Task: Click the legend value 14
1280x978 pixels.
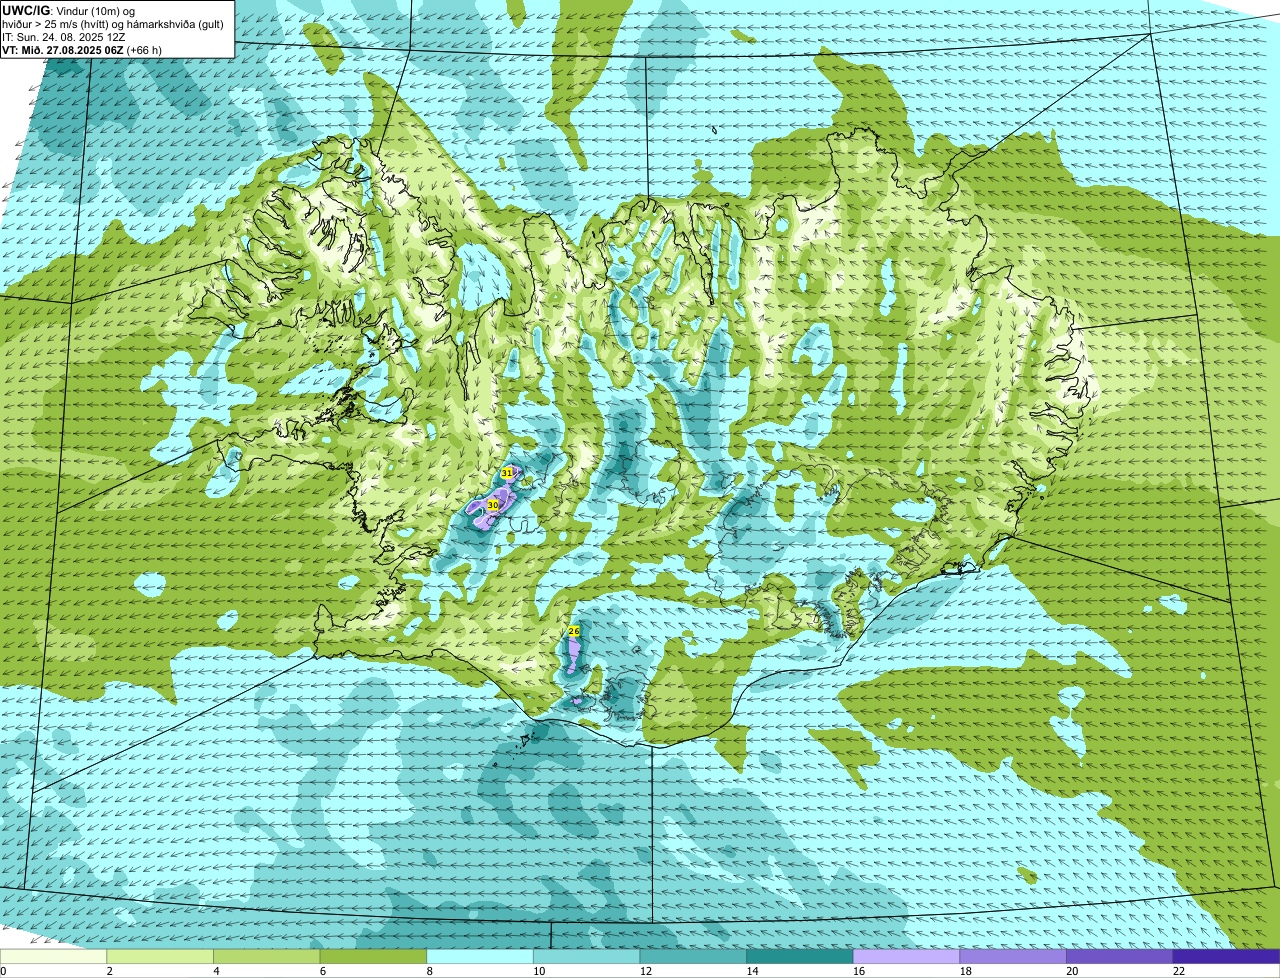Action: tap(752, 971)
